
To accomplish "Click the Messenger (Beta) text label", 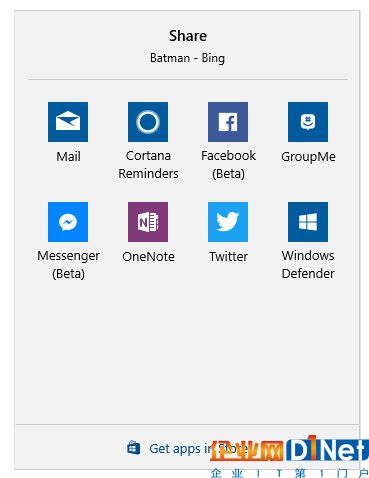I will coord(68,265).
